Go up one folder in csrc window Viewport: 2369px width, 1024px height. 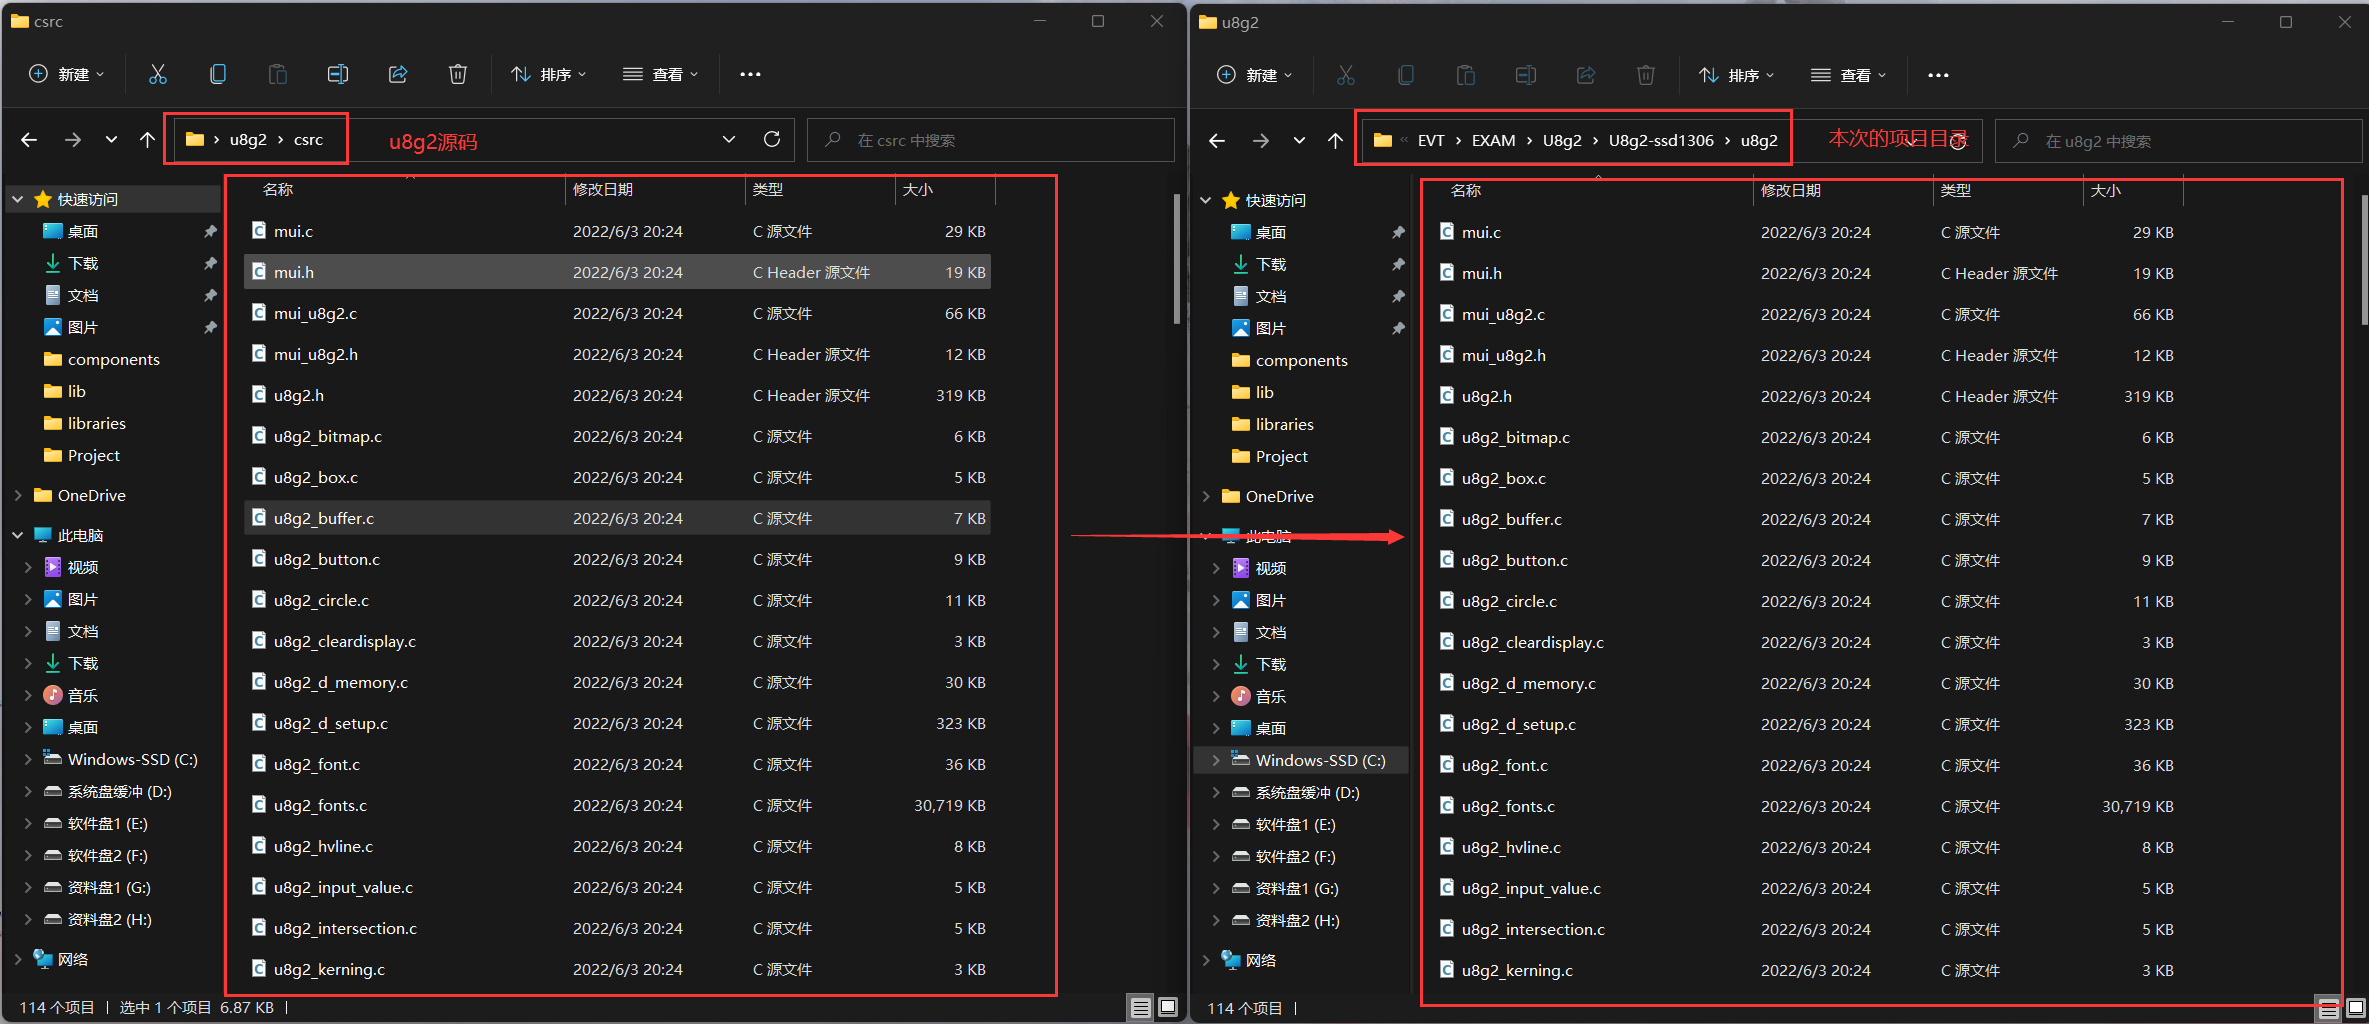coord(147,140)
